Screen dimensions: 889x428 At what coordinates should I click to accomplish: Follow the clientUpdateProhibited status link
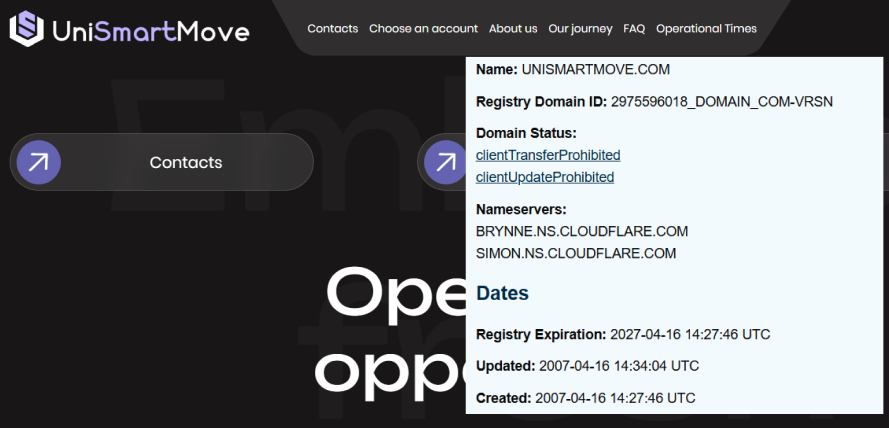[545, 177]
